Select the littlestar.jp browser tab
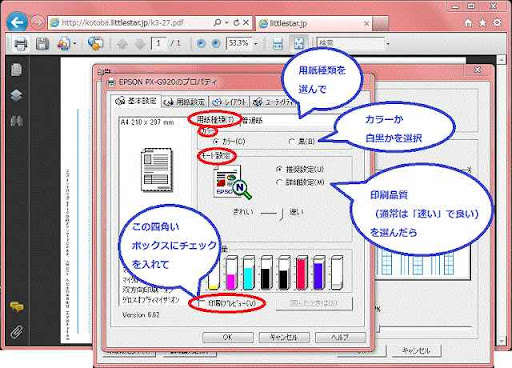512x368 pixels. coord(314,23)
